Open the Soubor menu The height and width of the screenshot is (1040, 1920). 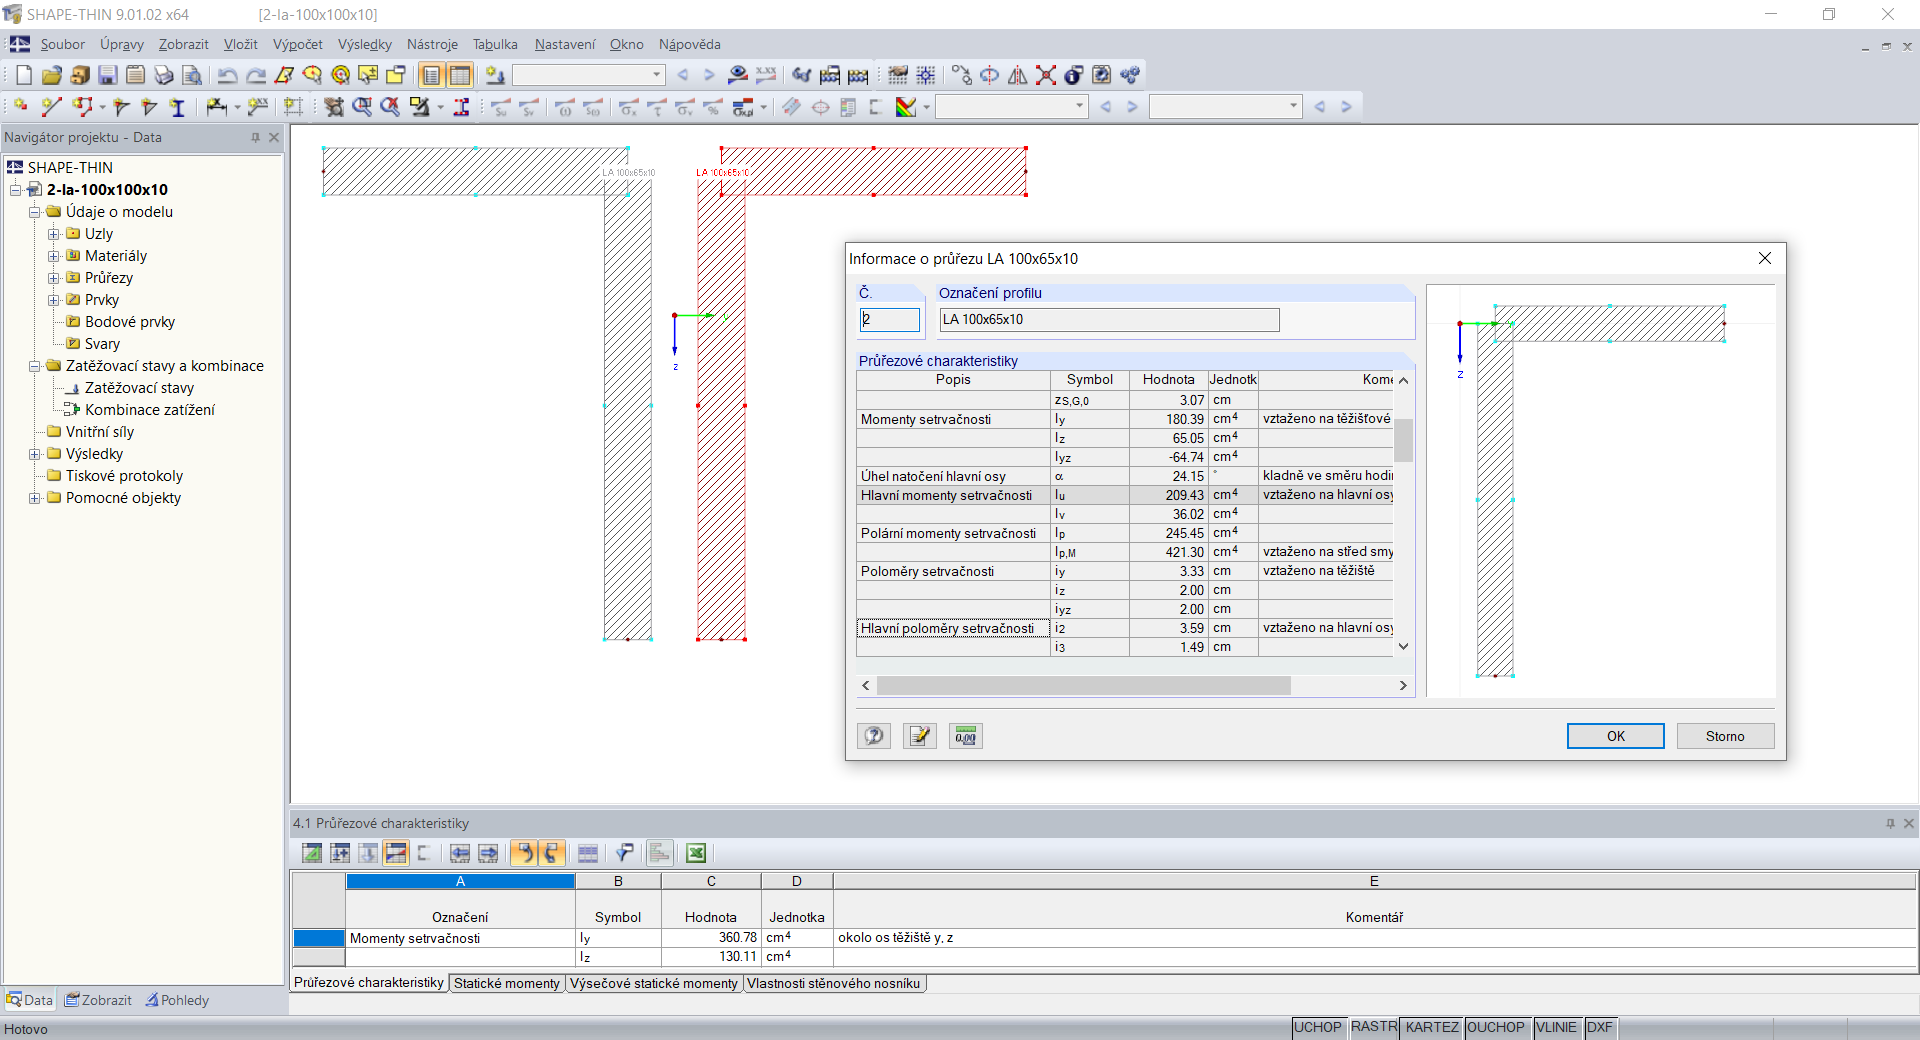62,44
